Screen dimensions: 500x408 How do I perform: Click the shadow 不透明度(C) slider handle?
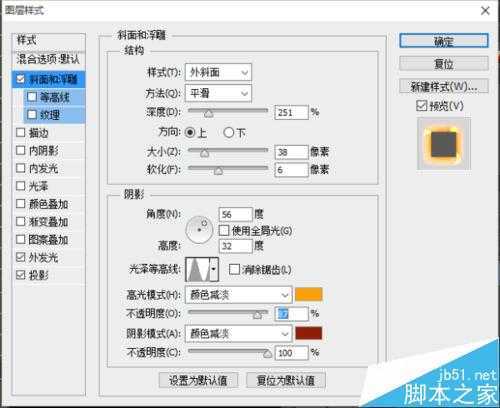click(x=267, y=354)
